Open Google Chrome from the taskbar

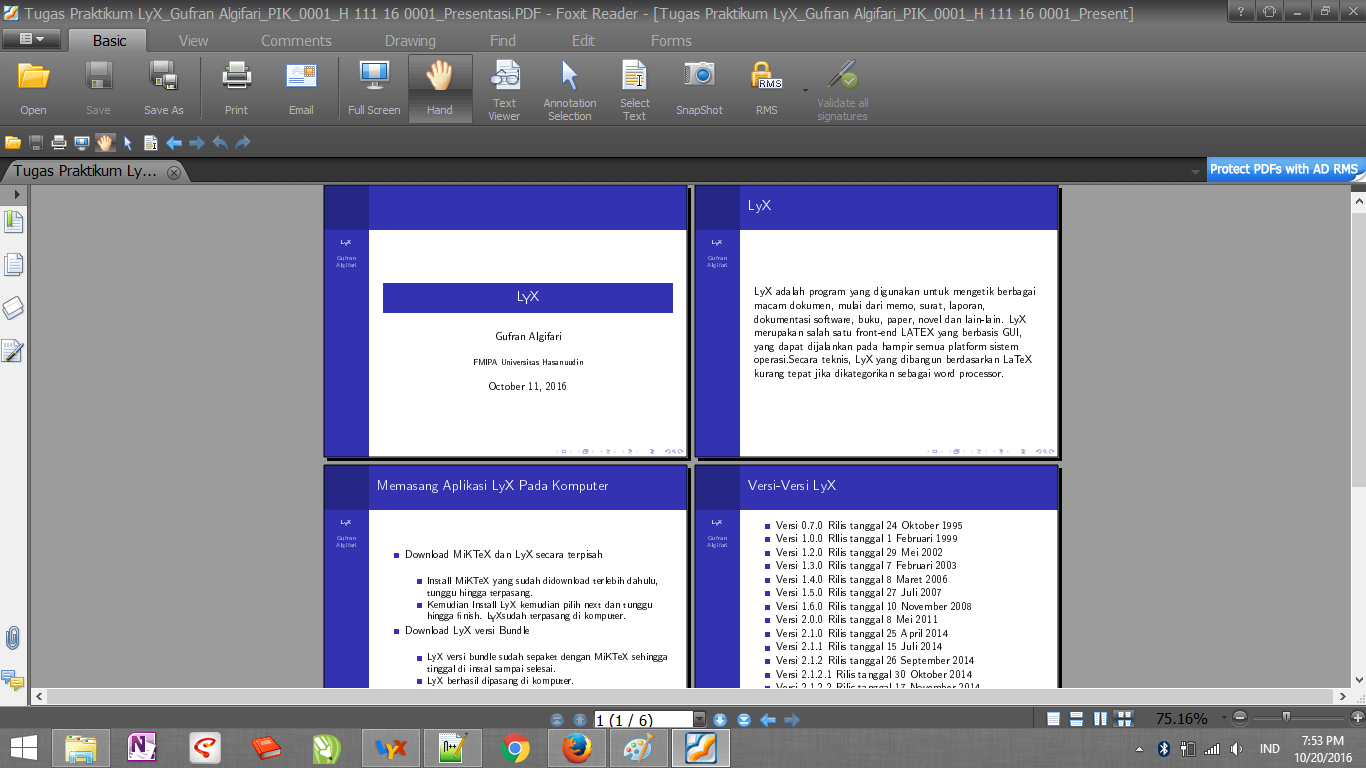point(515,748)
